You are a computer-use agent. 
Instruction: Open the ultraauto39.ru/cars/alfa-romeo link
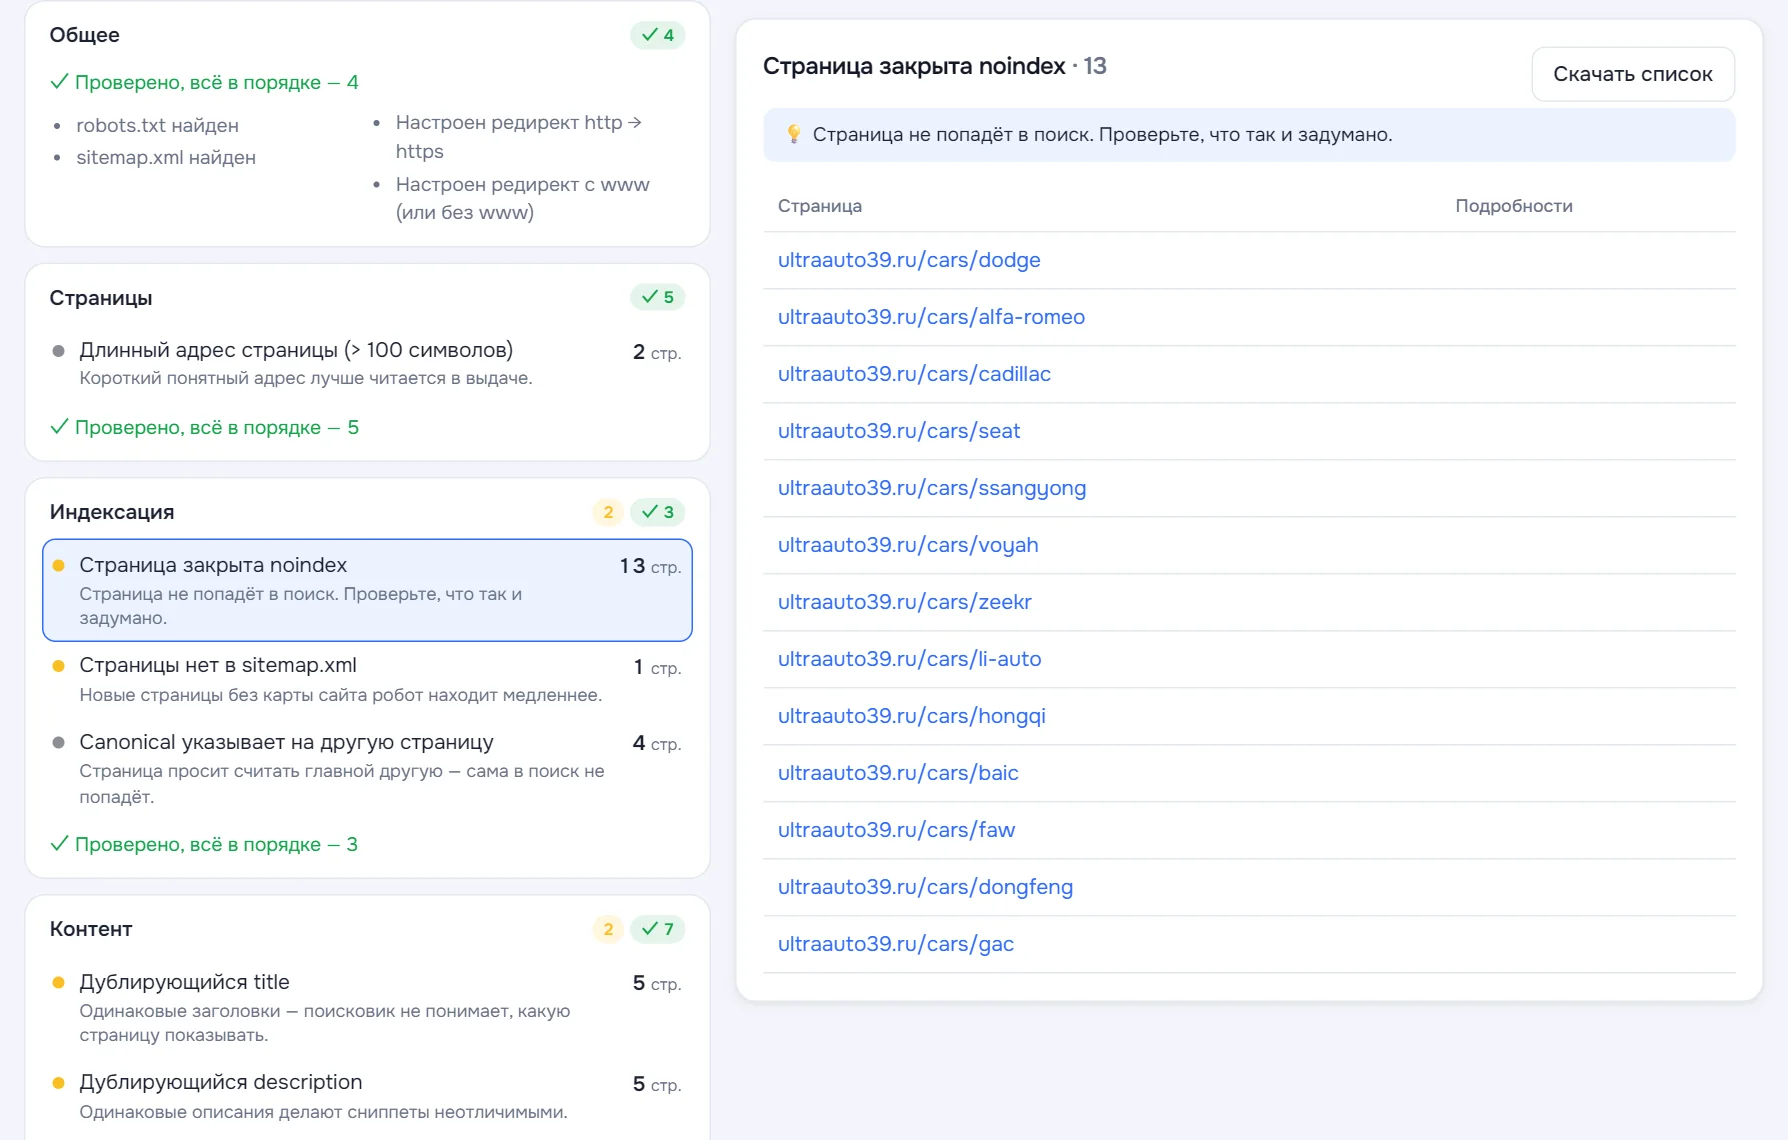[x=931, y=317]
